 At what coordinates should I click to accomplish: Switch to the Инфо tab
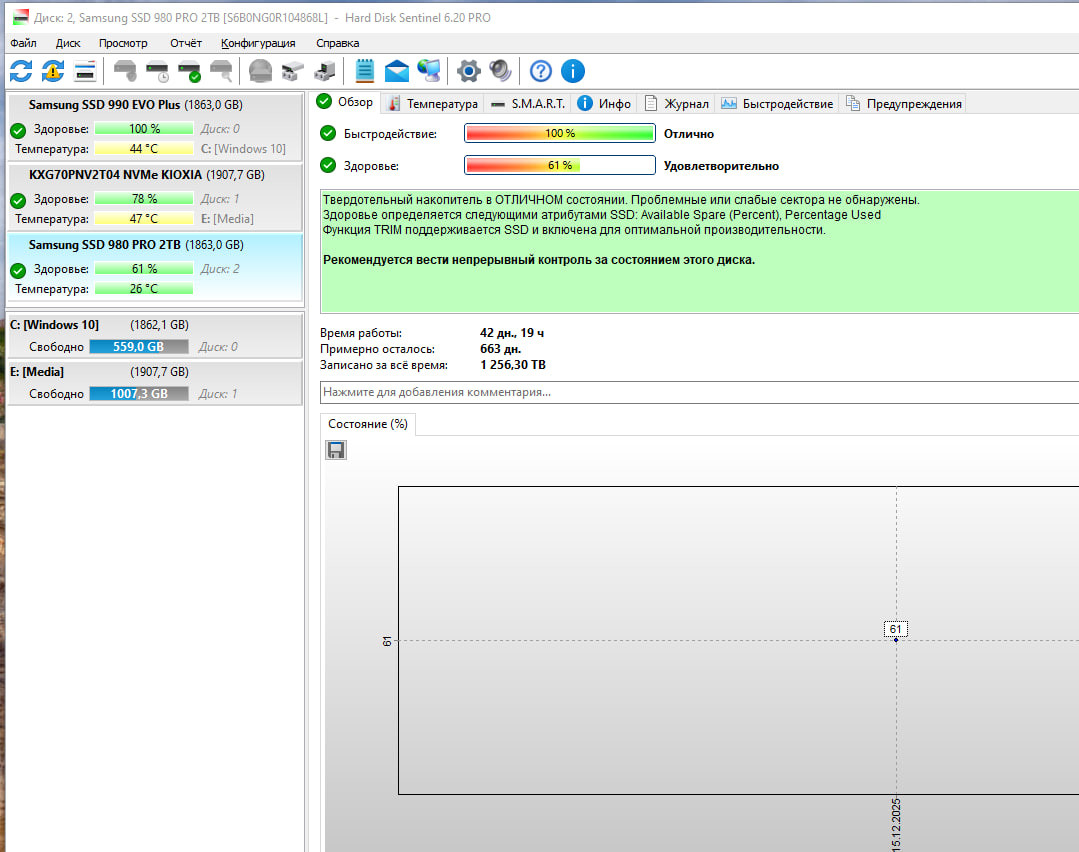[x=604, y=103]
